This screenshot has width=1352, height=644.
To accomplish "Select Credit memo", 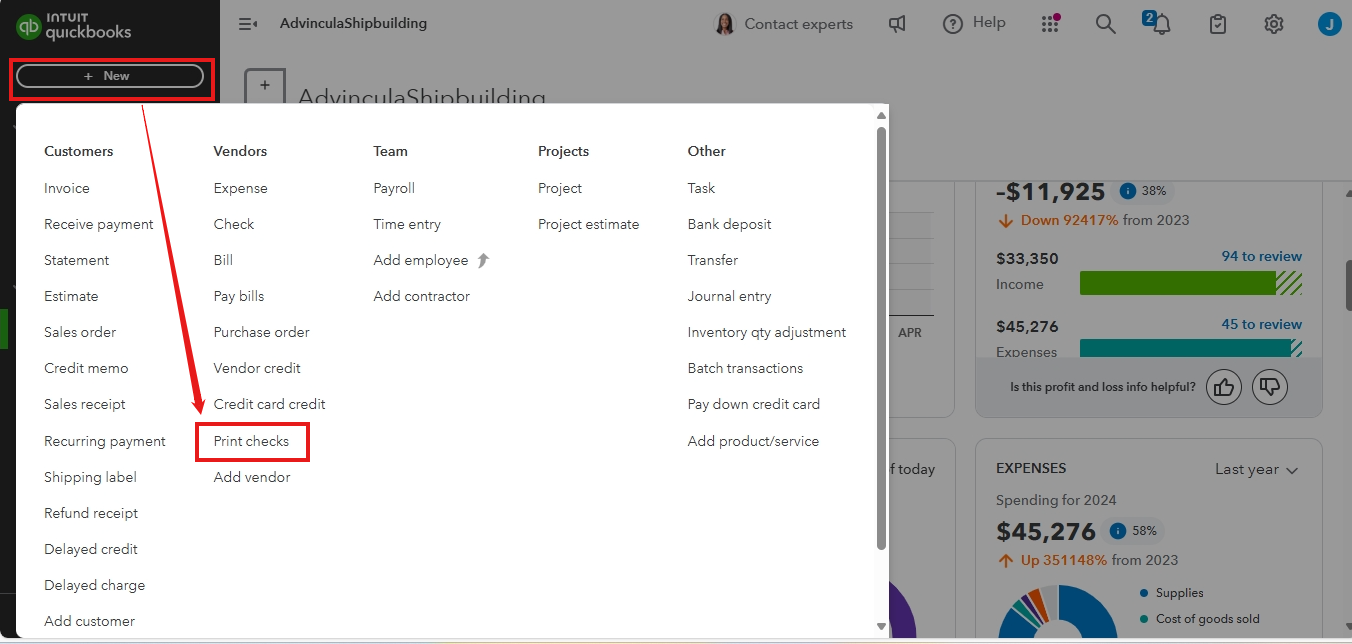I will [x=86, y=368].
